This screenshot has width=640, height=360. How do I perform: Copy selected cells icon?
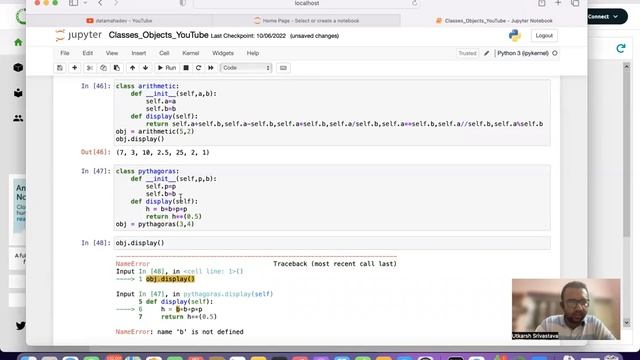pos(103,68)
